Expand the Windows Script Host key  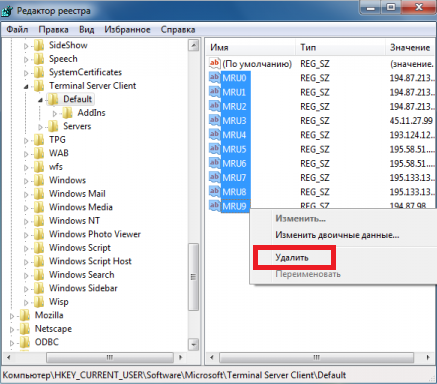(x=26, y=262)
